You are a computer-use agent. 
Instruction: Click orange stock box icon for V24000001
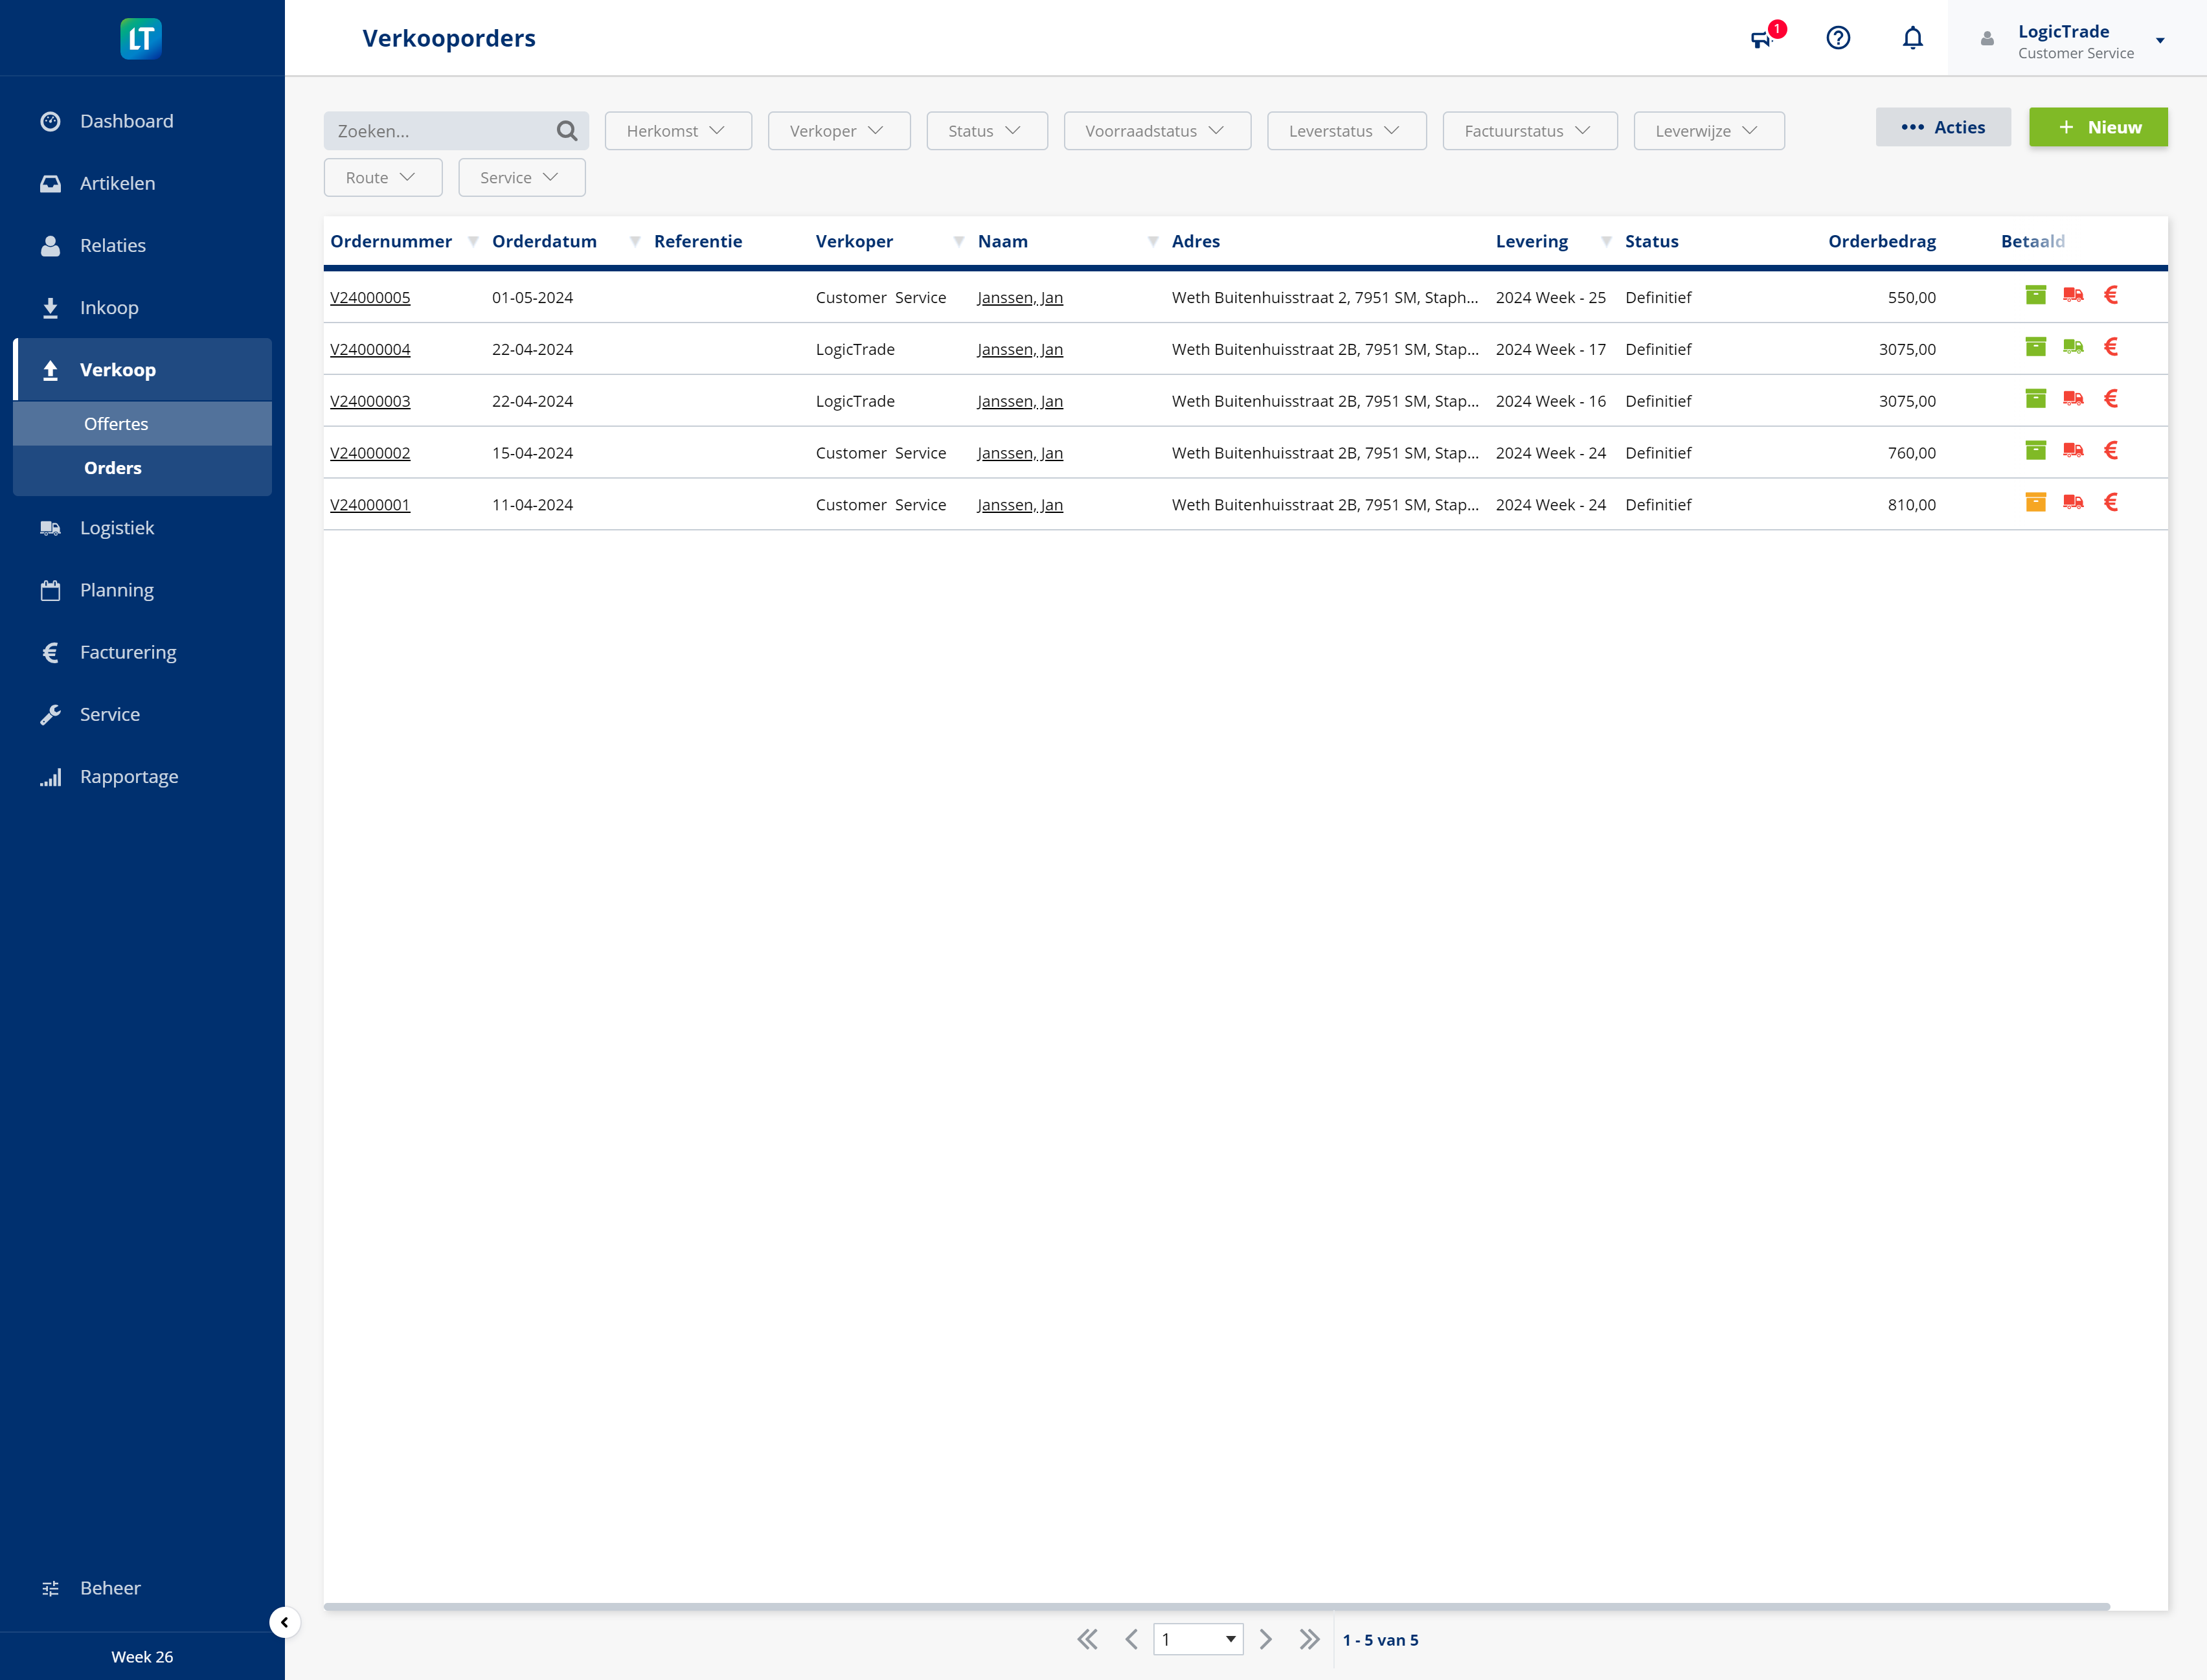2035,503
